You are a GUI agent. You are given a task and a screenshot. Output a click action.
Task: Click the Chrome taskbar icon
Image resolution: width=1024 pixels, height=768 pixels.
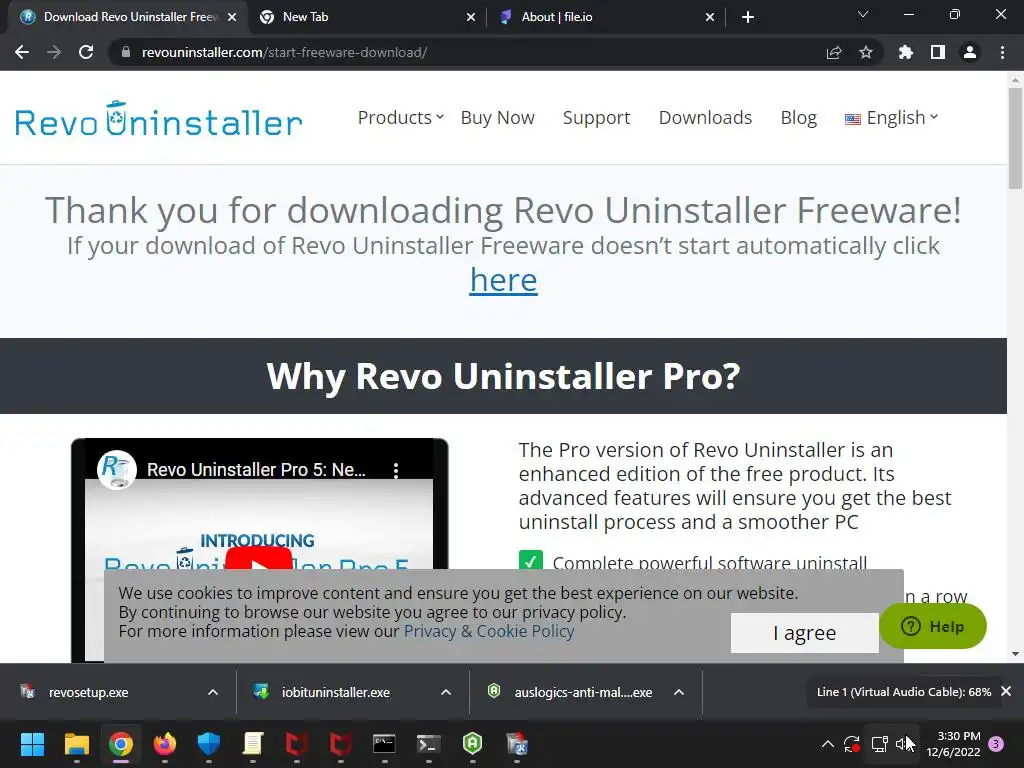coord(121,744)
